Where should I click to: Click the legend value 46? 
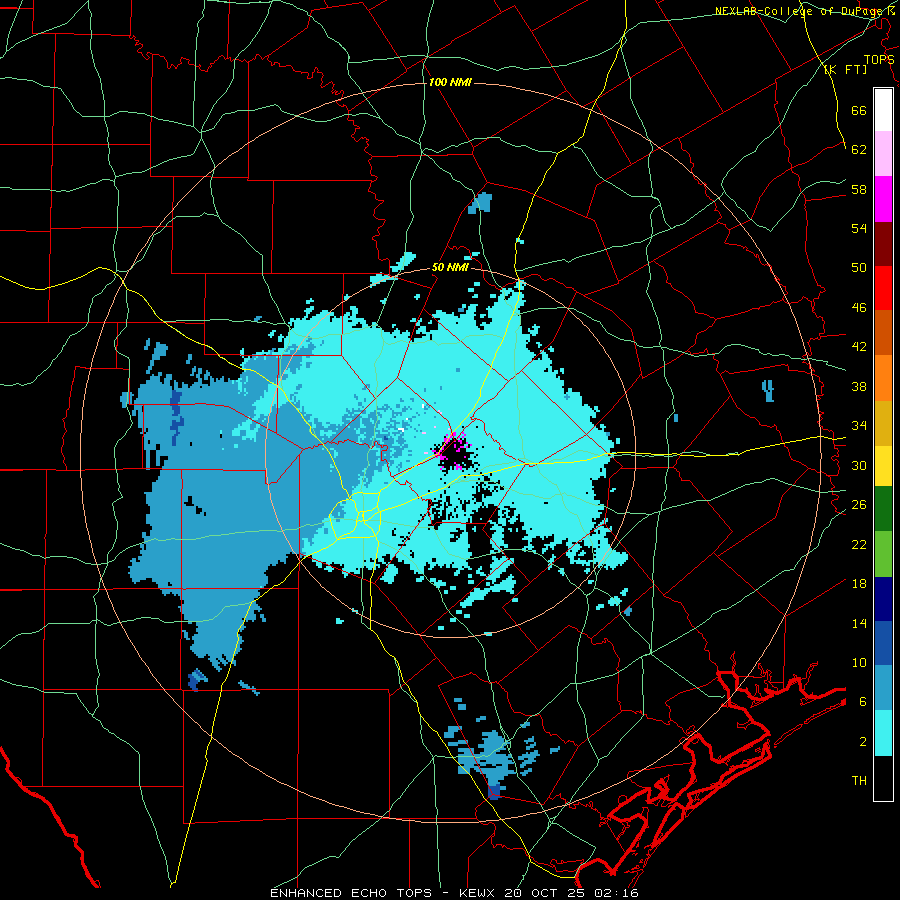coord(859,308)
